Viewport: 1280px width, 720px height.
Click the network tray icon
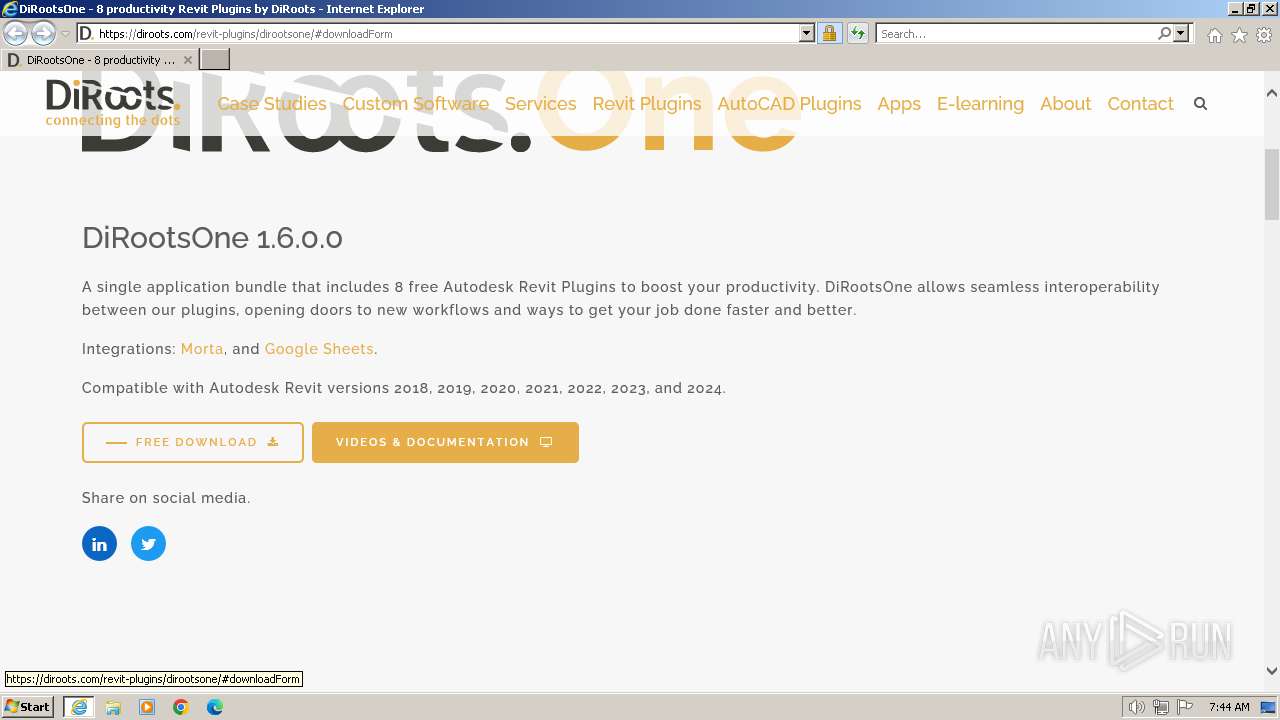1161,707
